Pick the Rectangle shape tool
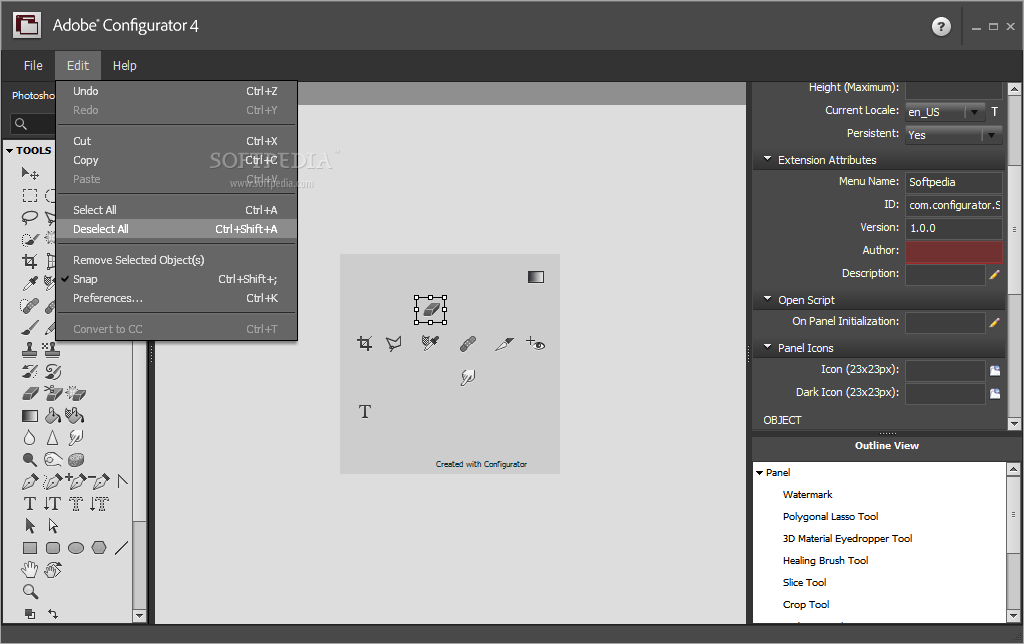The height and width of the screenshot is (644, 1024). 30,548
